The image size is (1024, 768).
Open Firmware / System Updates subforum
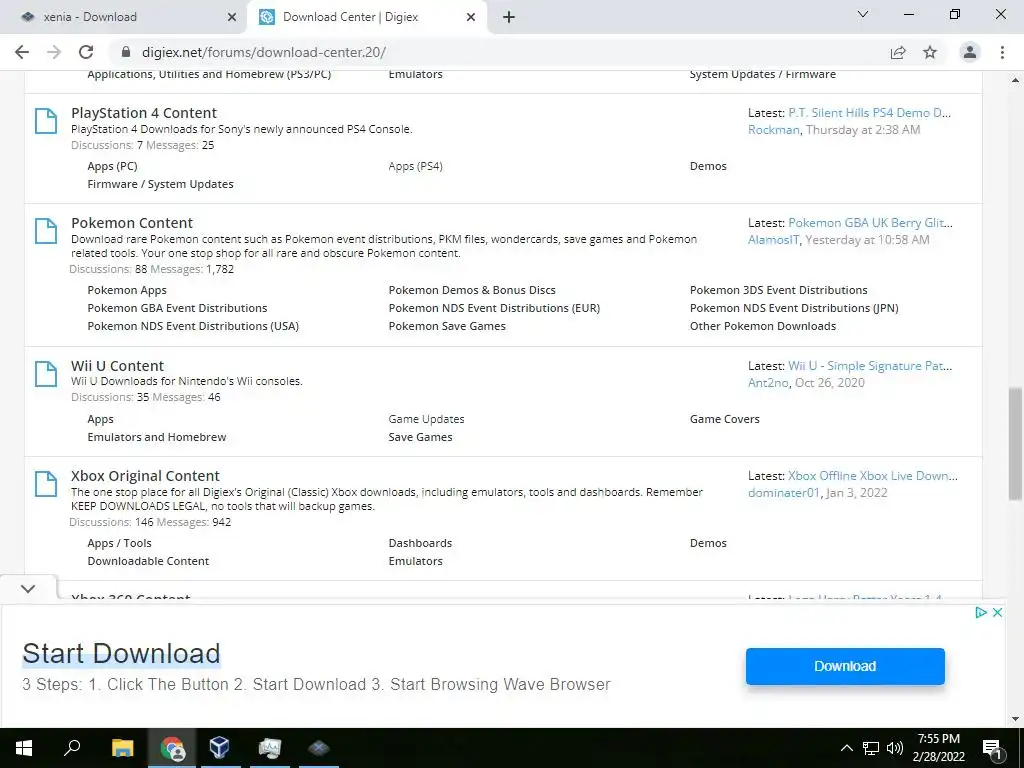pos(161,184)
